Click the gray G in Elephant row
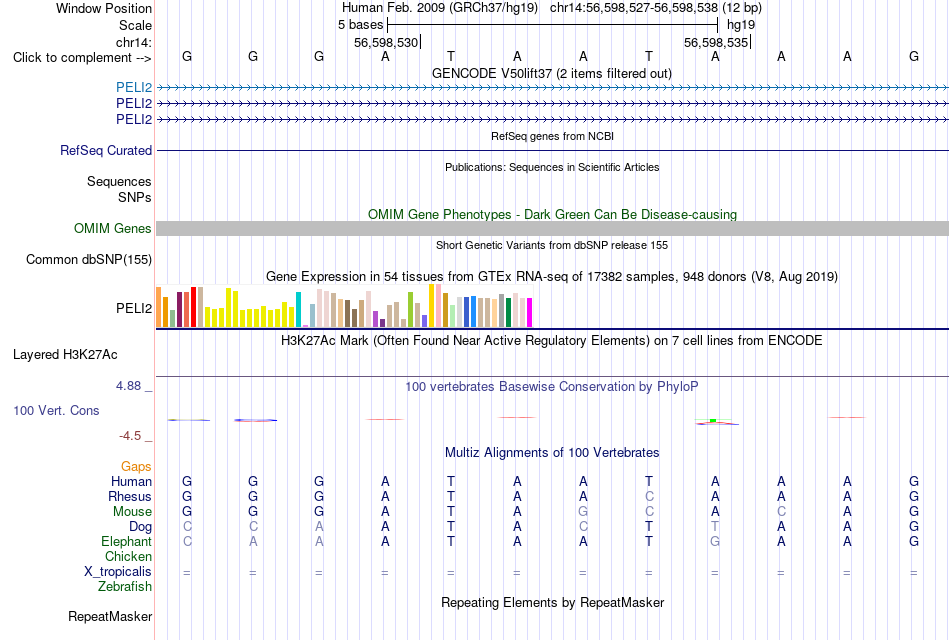Screen dimensions: 950x640 coord(715,541)
